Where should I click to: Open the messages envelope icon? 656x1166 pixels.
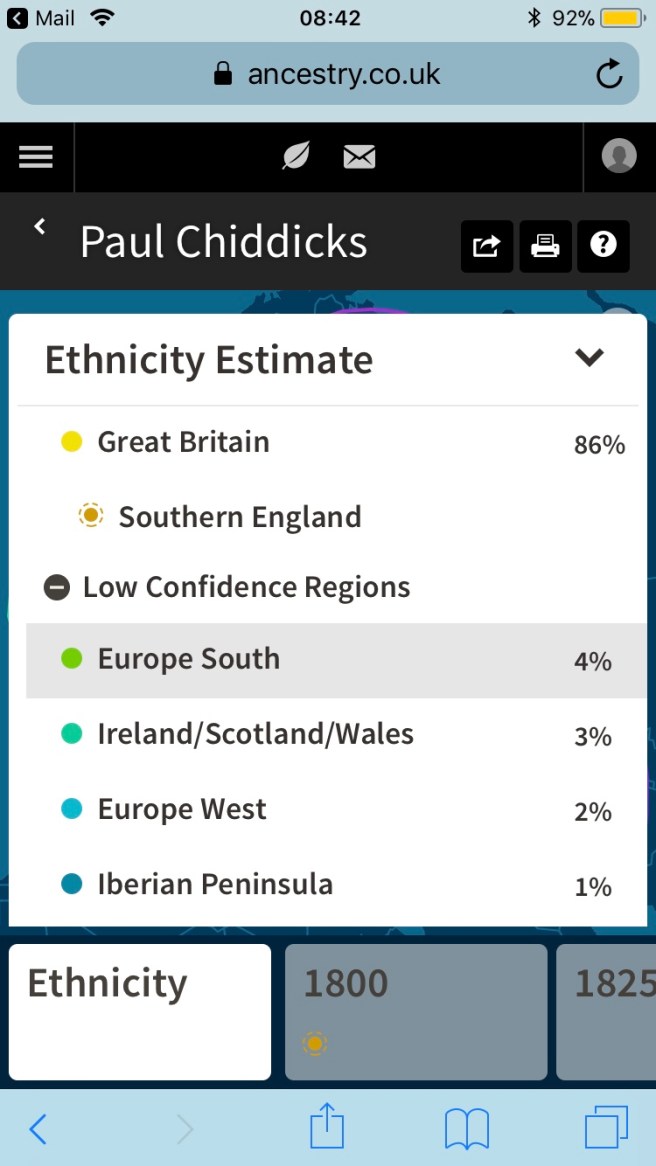point(359,157)
